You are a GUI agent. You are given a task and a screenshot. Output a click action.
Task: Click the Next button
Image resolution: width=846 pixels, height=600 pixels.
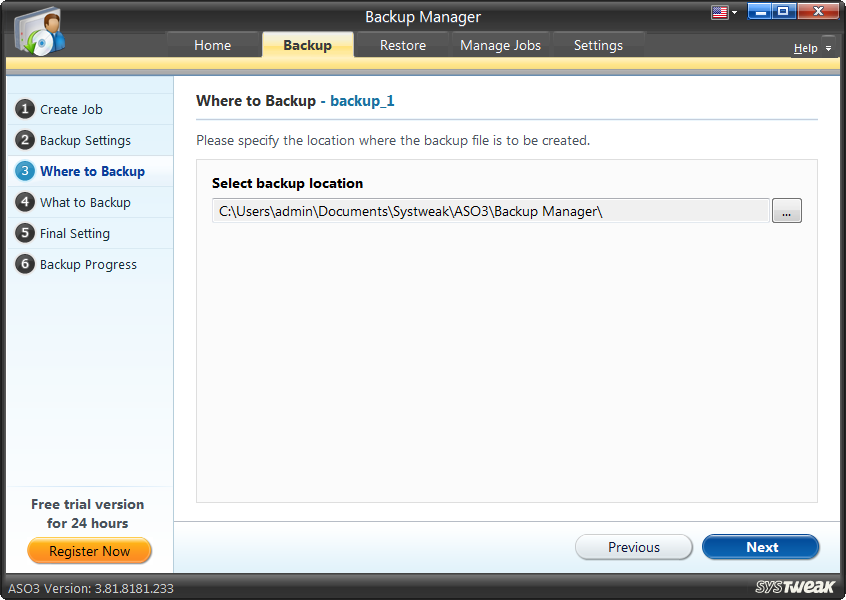coord(761,547)
